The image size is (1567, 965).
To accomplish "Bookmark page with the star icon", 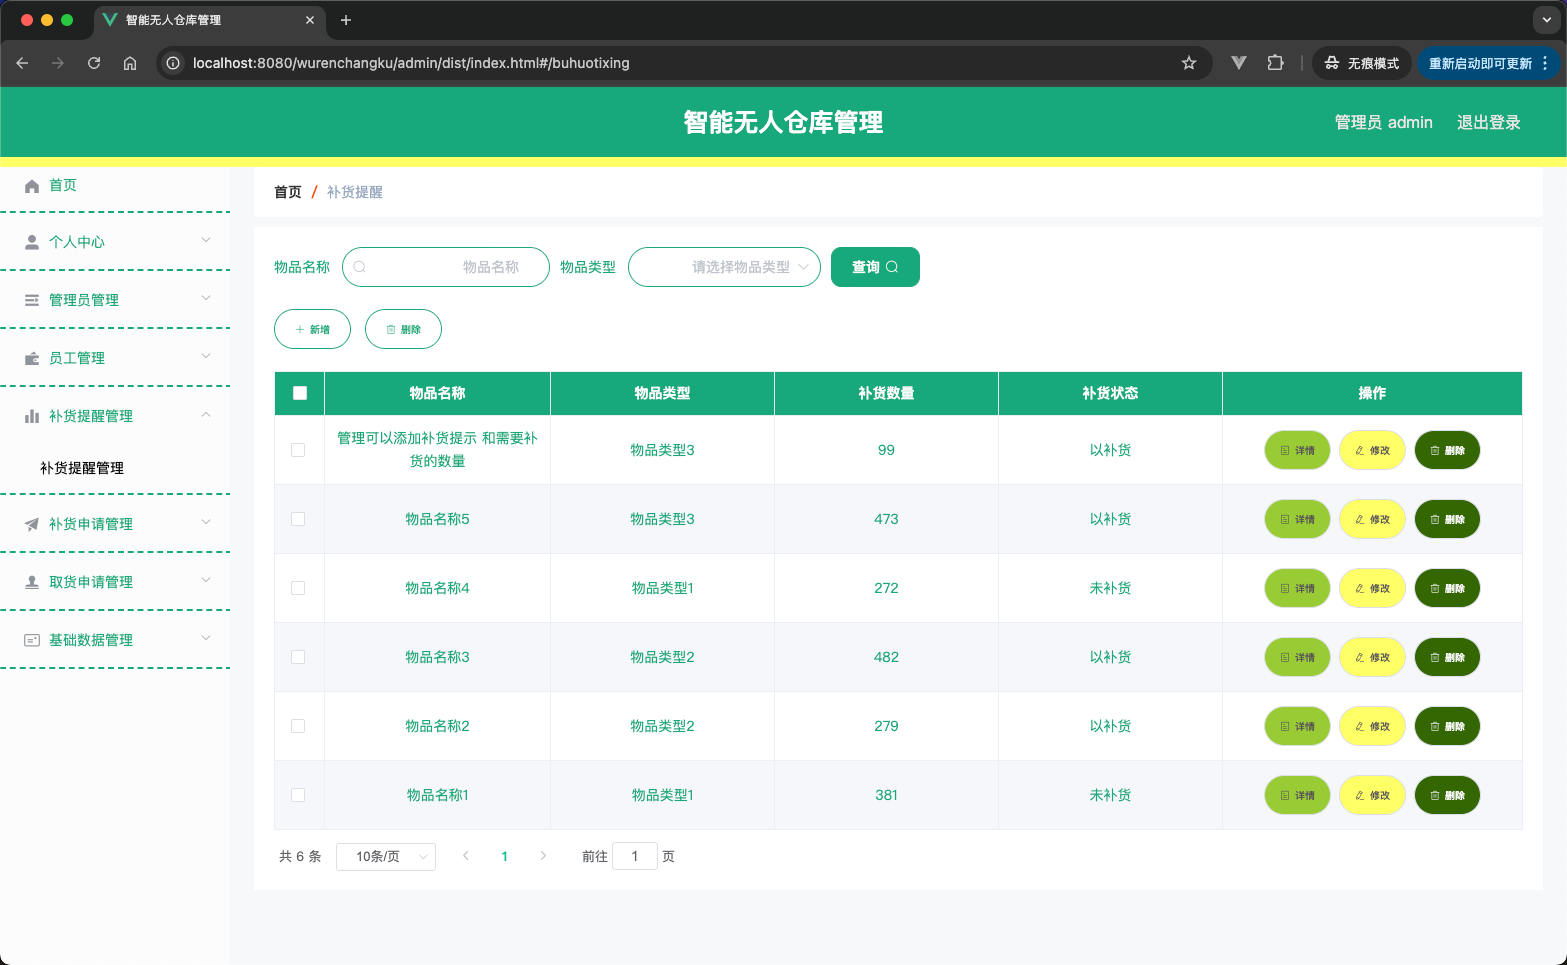I will coord(1189,63).
